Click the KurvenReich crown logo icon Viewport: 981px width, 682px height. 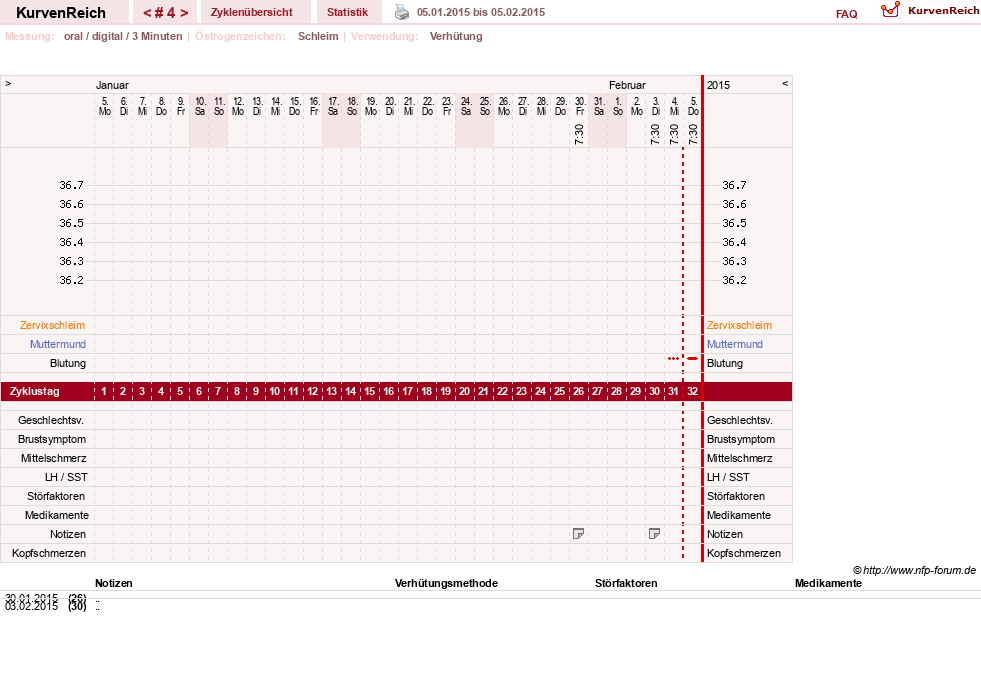[890, 10]
